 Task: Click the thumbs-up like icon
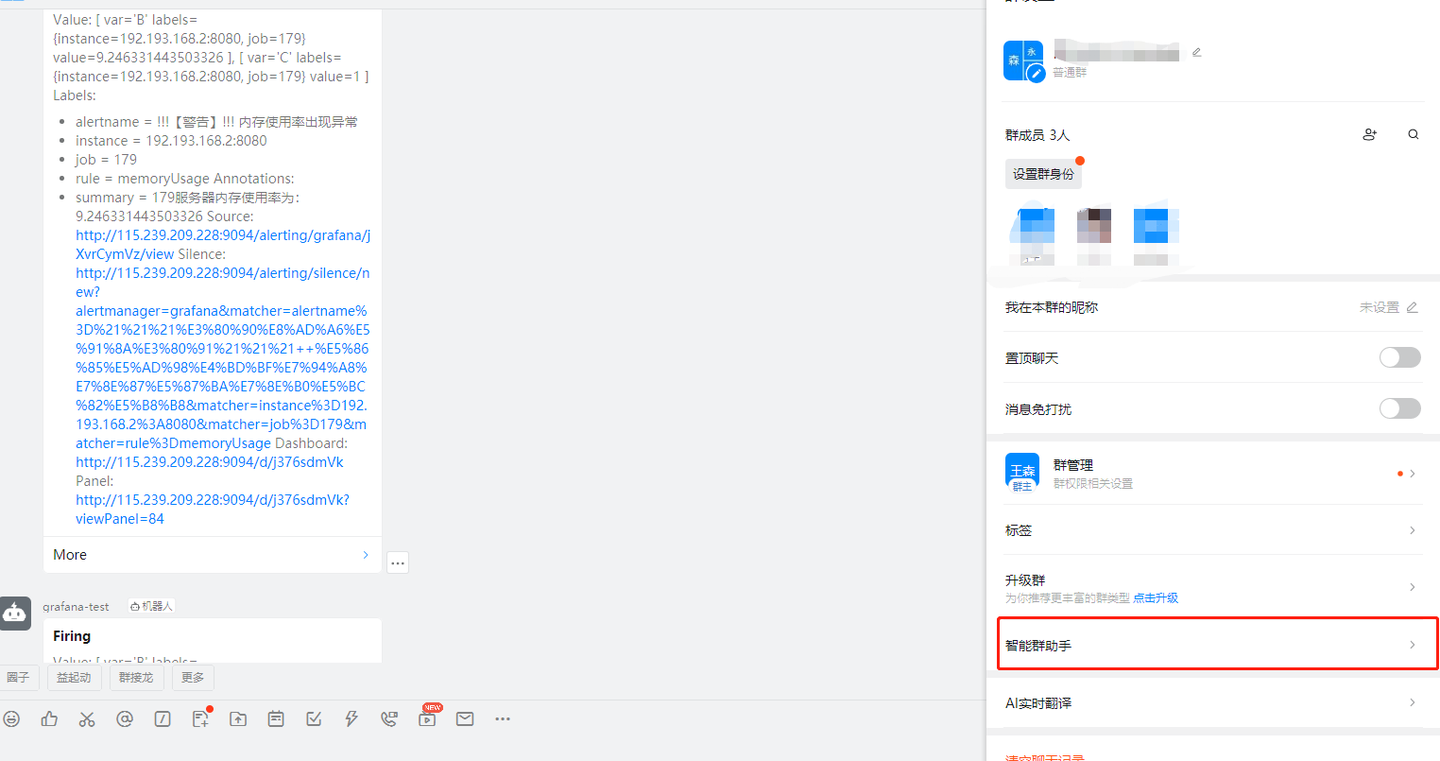tap(49, 719)
